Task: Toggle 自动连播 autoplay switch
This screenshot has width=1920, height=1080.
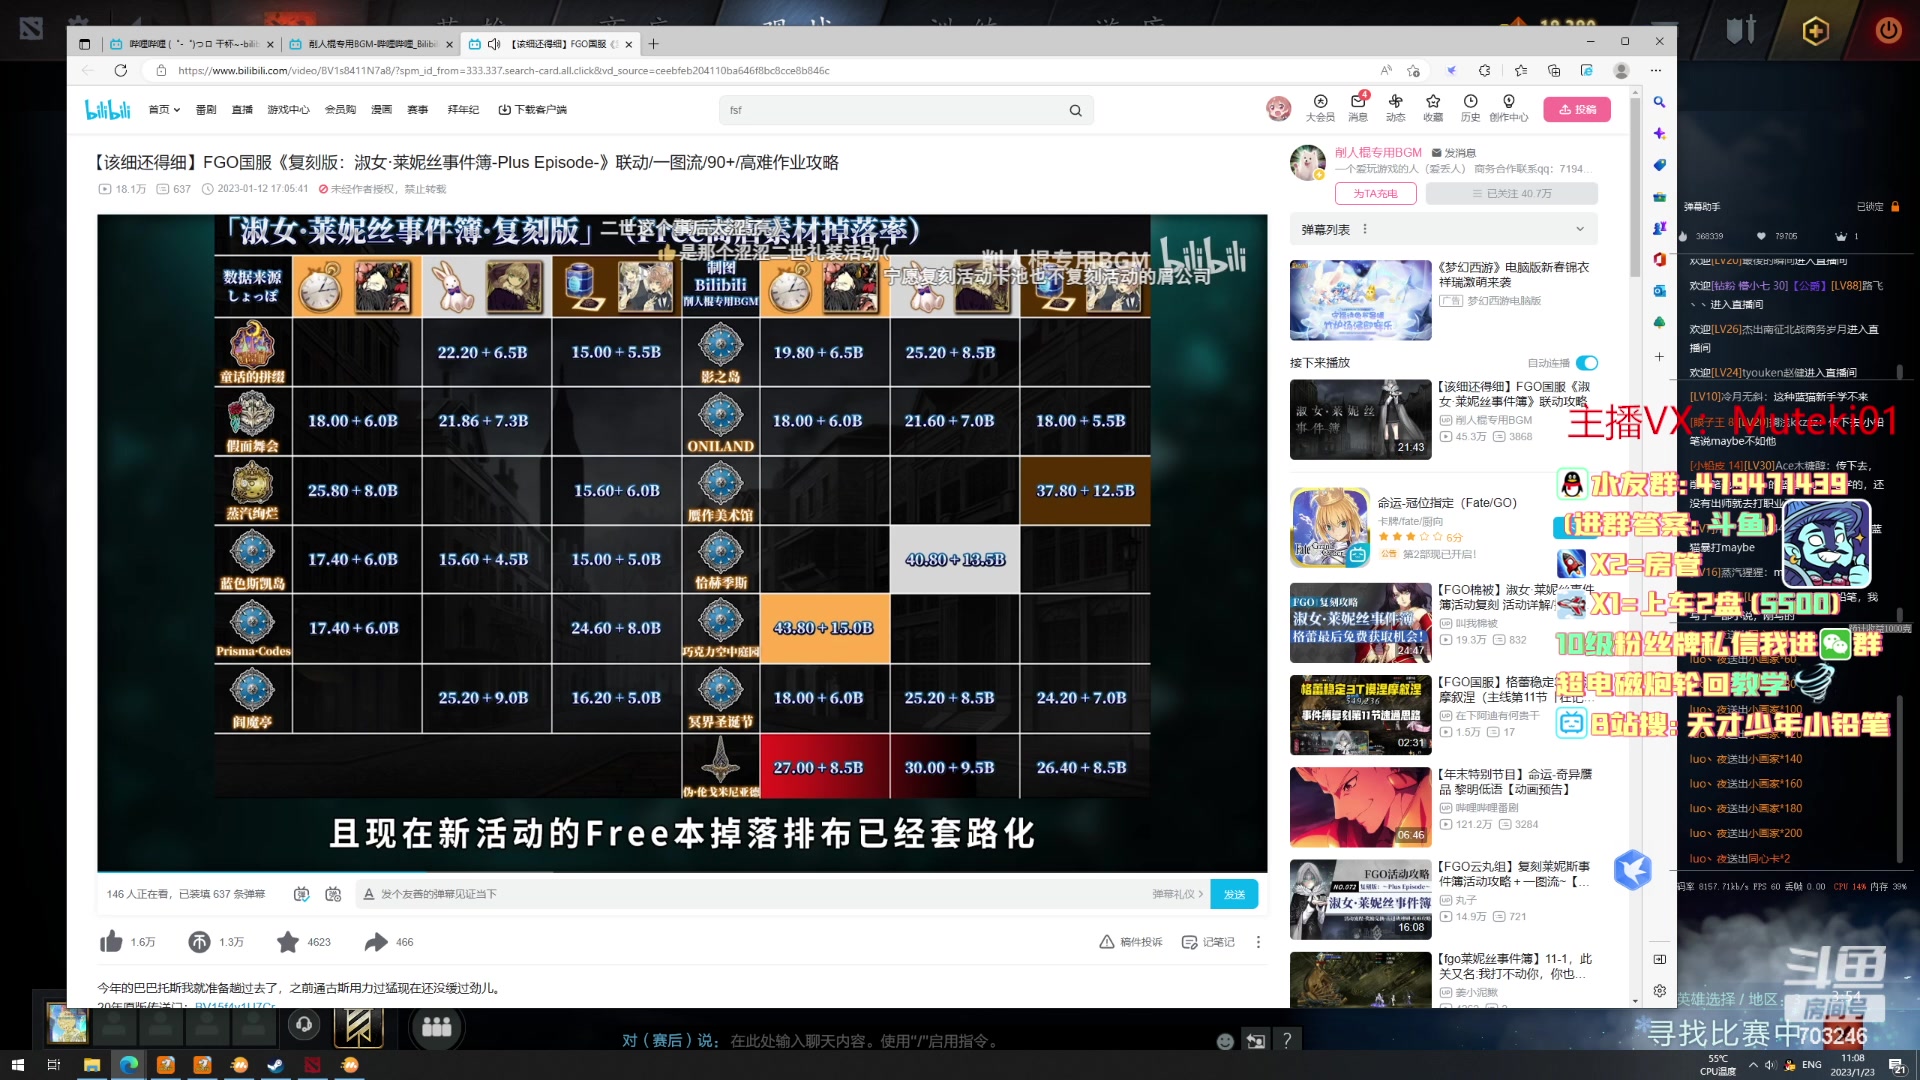Action: click(1587, 363)
